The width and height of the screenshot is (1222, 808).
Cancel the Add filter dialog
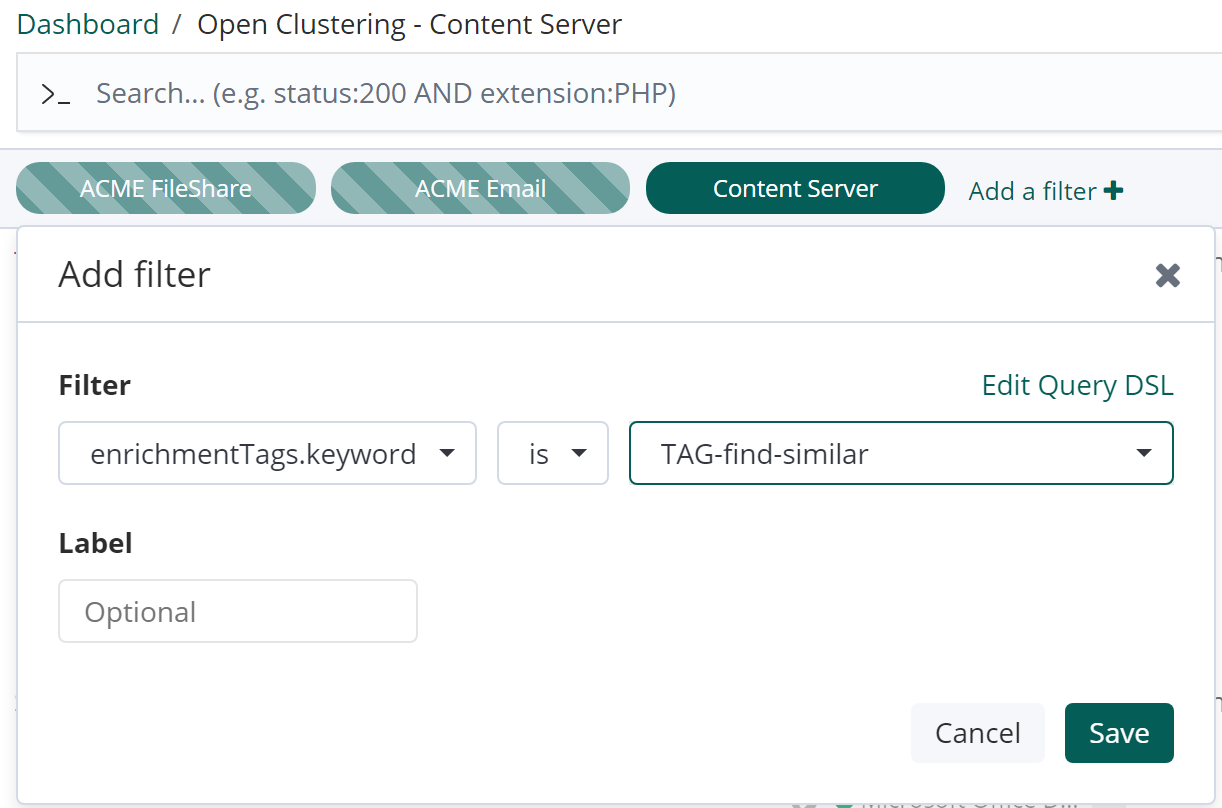pyautogui.click(x=977, y=733)
